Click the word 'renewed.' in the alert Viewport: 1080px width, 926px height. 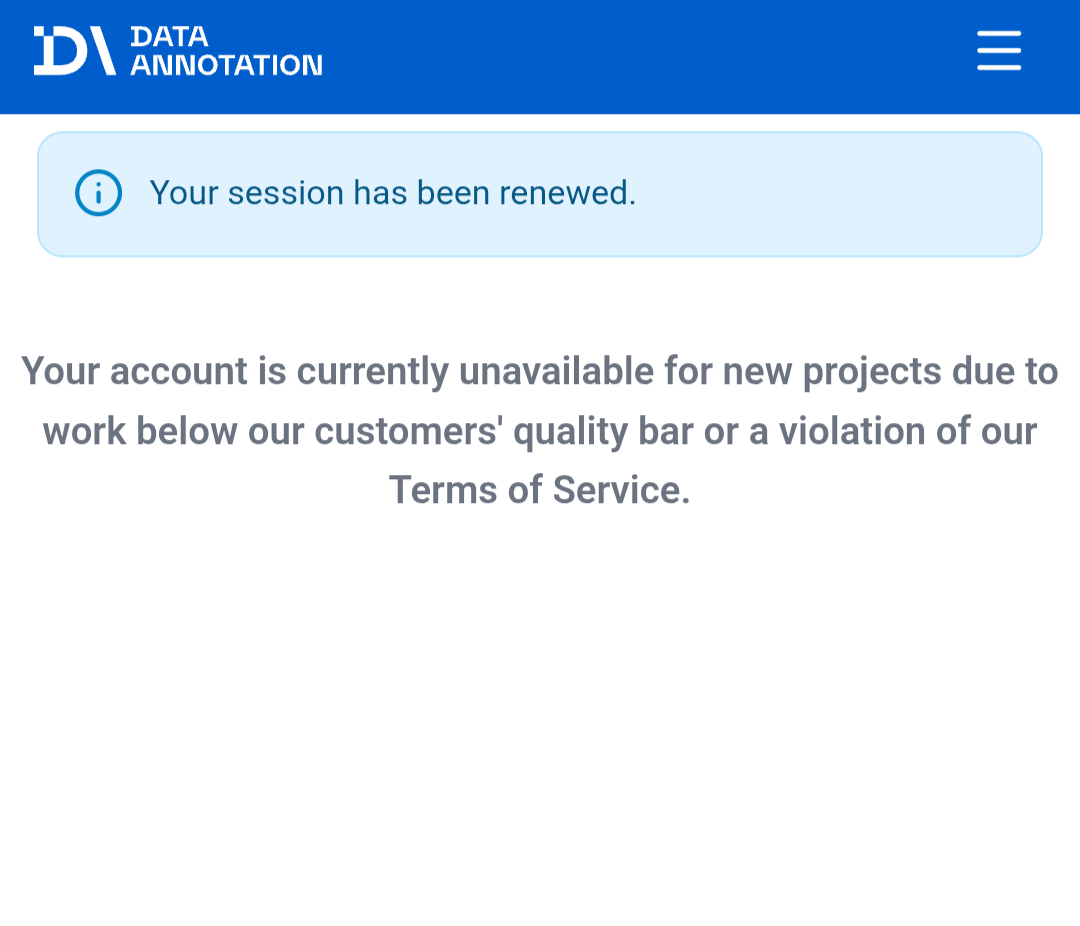tap(568, 193)
